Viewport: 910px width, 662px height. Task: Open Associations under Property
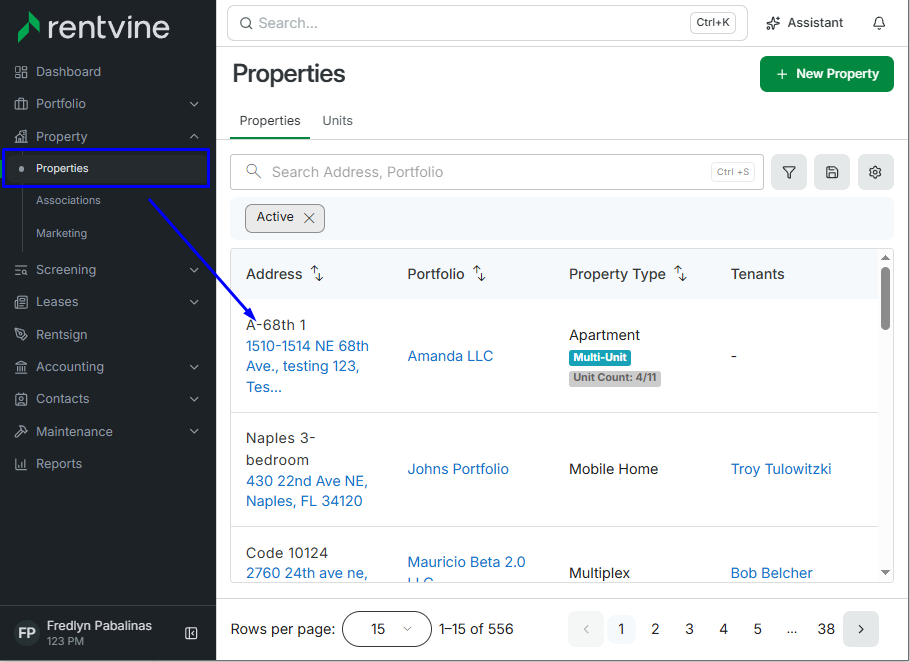(x=68, y=200)
